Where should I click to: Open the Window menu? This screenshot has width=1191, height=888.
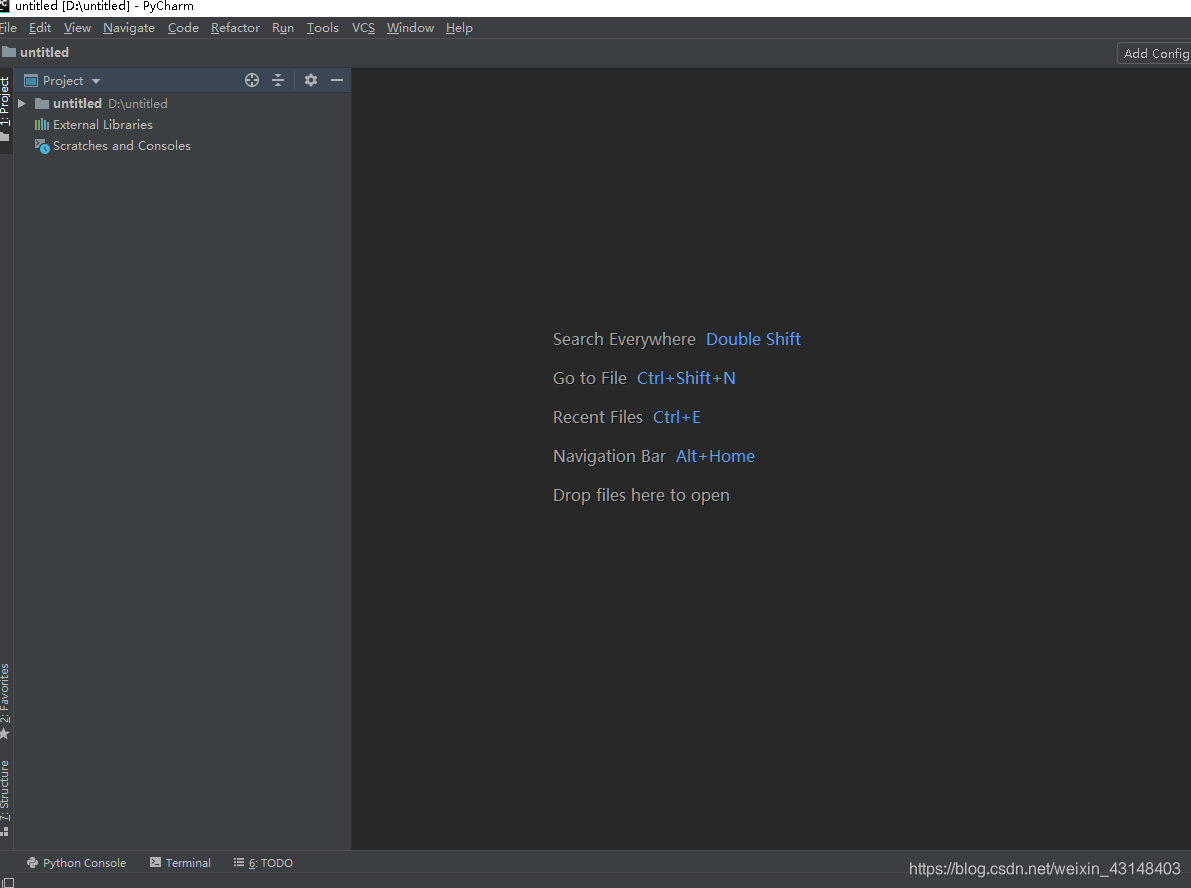pos(409,27)
